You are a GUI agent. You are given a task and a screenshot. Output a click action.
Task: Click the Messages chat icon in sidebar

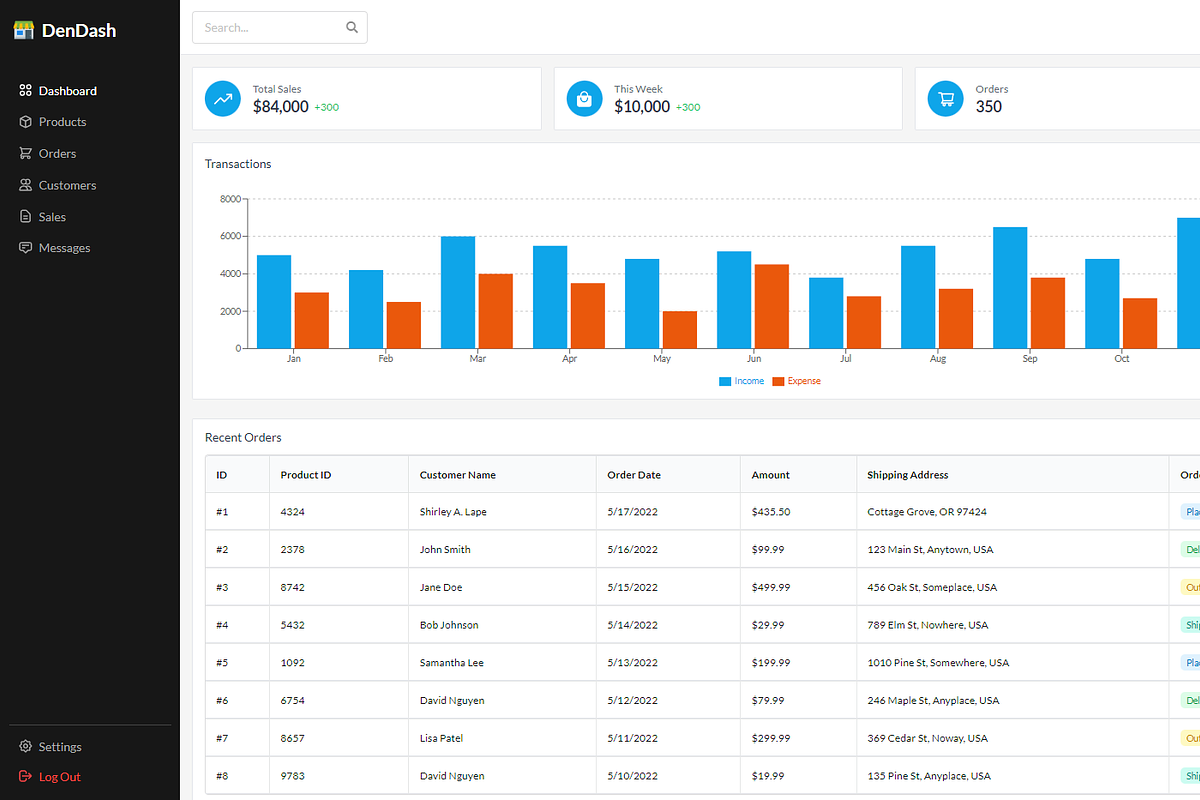point(26,248)
